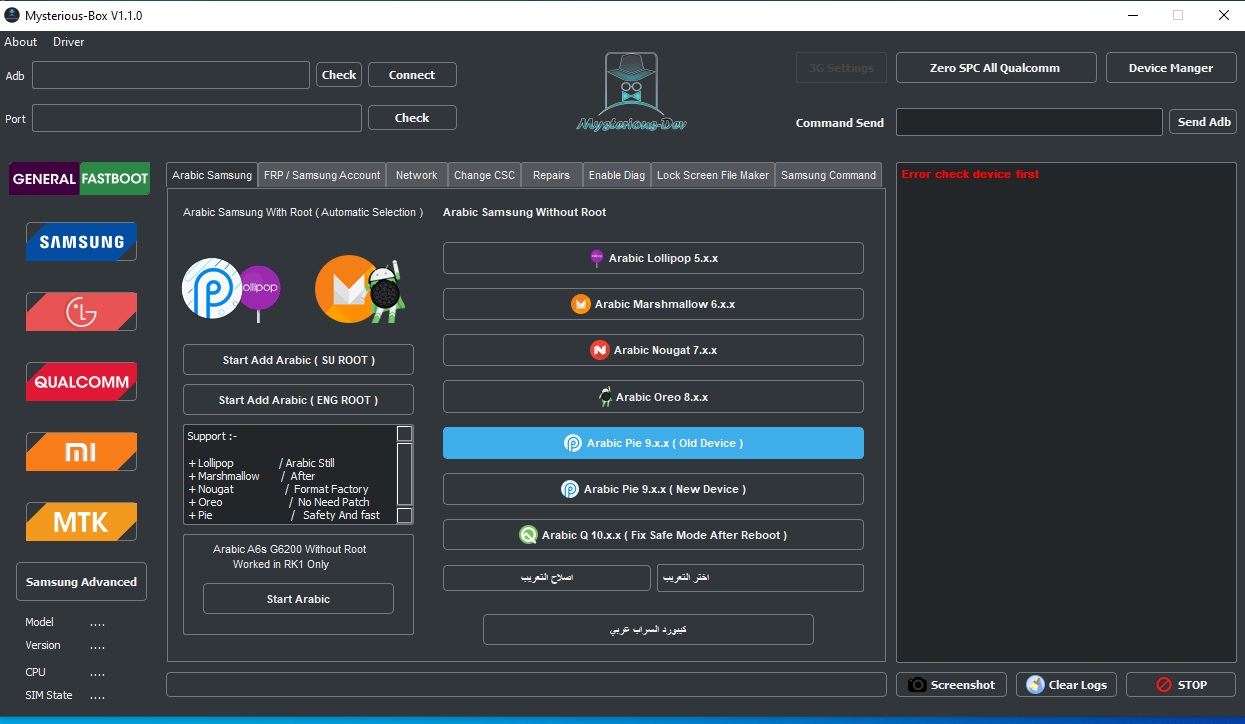This screenshot has width=1245, height=724.
Task: Click the Arabic keyboard button
Action: pos(648,630)
